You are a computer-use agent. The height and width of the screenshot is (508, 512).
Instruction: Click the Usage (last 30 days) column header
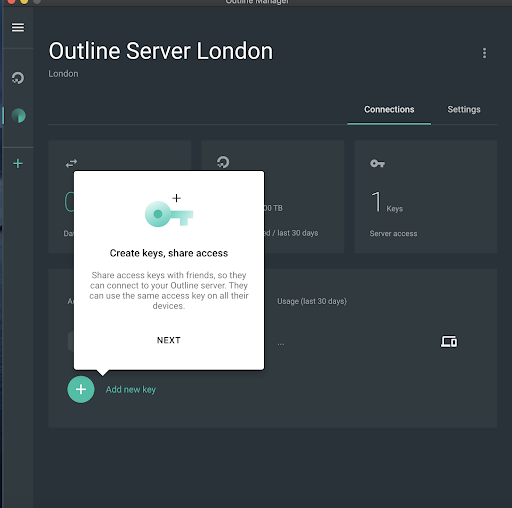click(x=312, y=301)
